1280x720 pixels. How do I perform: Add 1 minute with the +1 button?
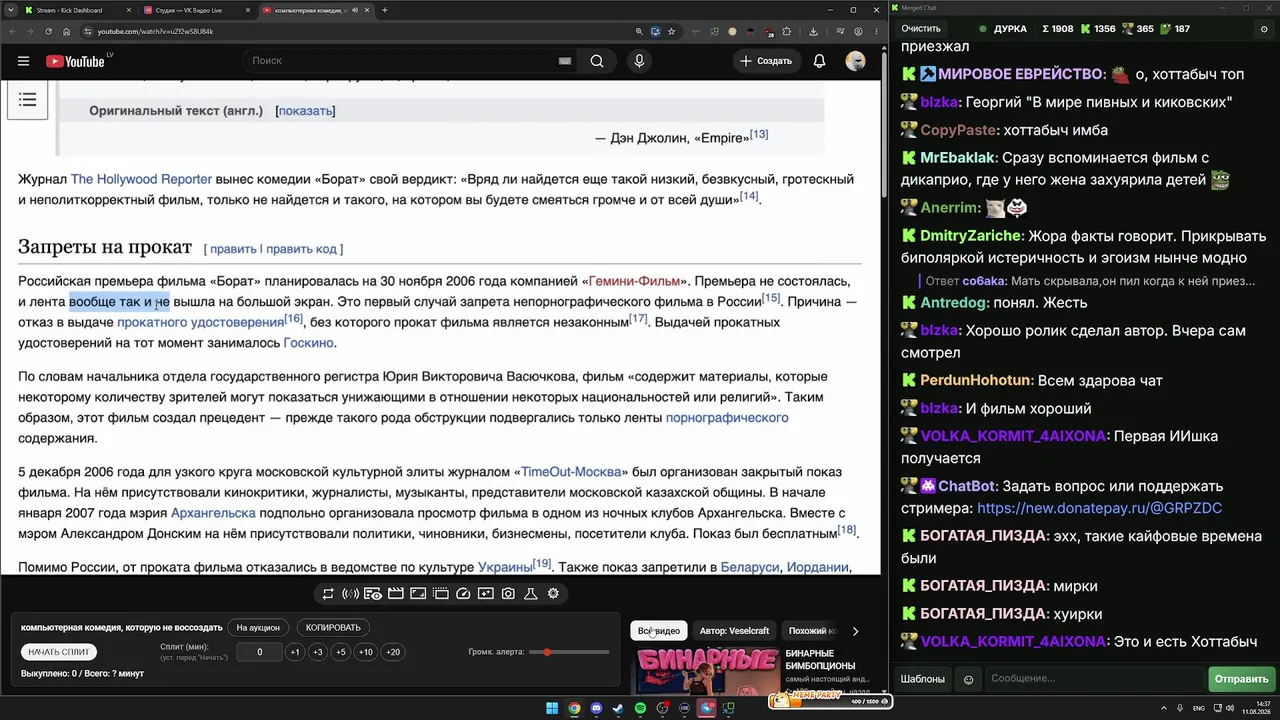pyautogui.click(x=294, y=652)
